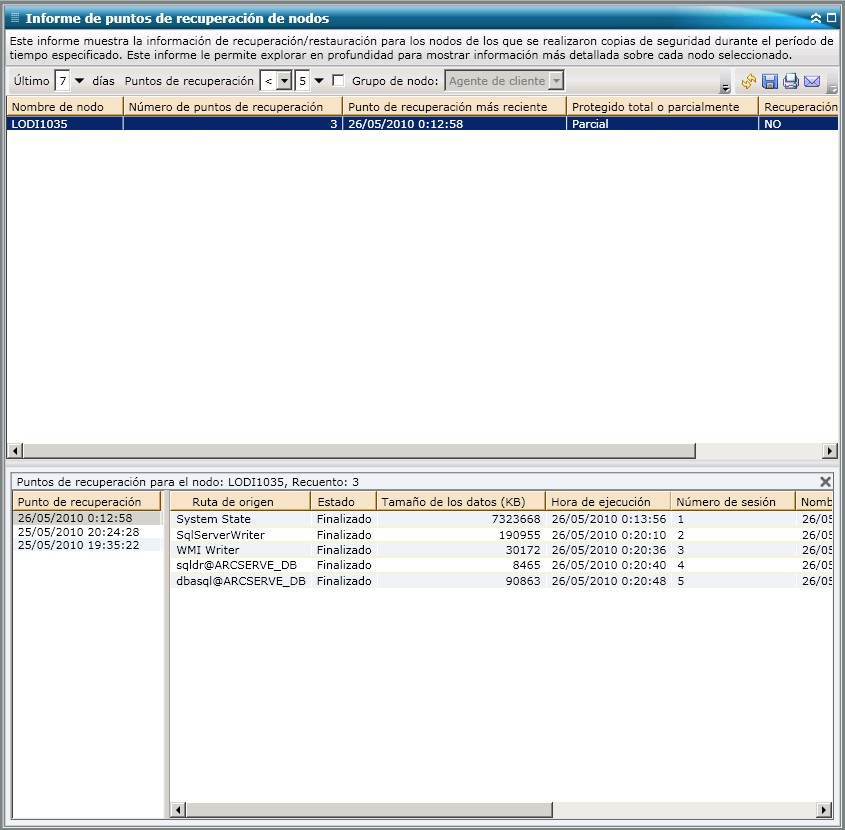Sort by Hora de ejecución column header

click(x=608, y=502)
